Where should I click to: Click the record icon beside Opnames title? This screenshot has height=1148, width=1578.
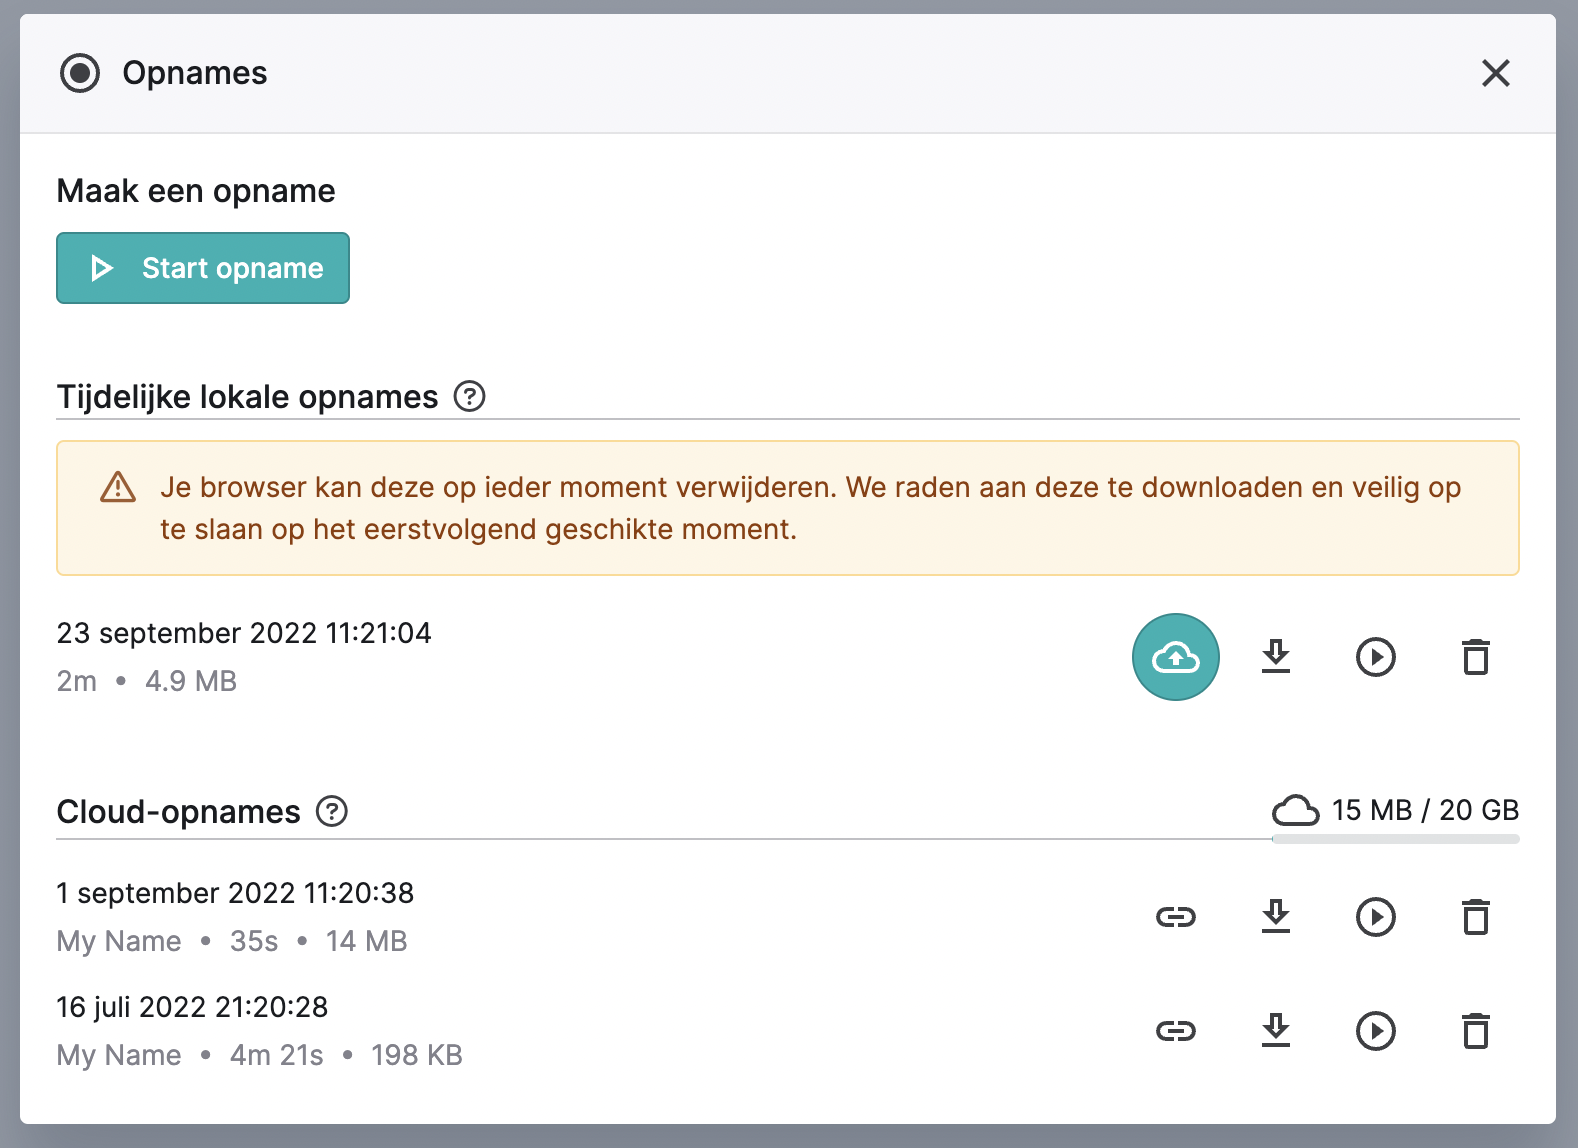pyautogui.click(x=80, y=73)
